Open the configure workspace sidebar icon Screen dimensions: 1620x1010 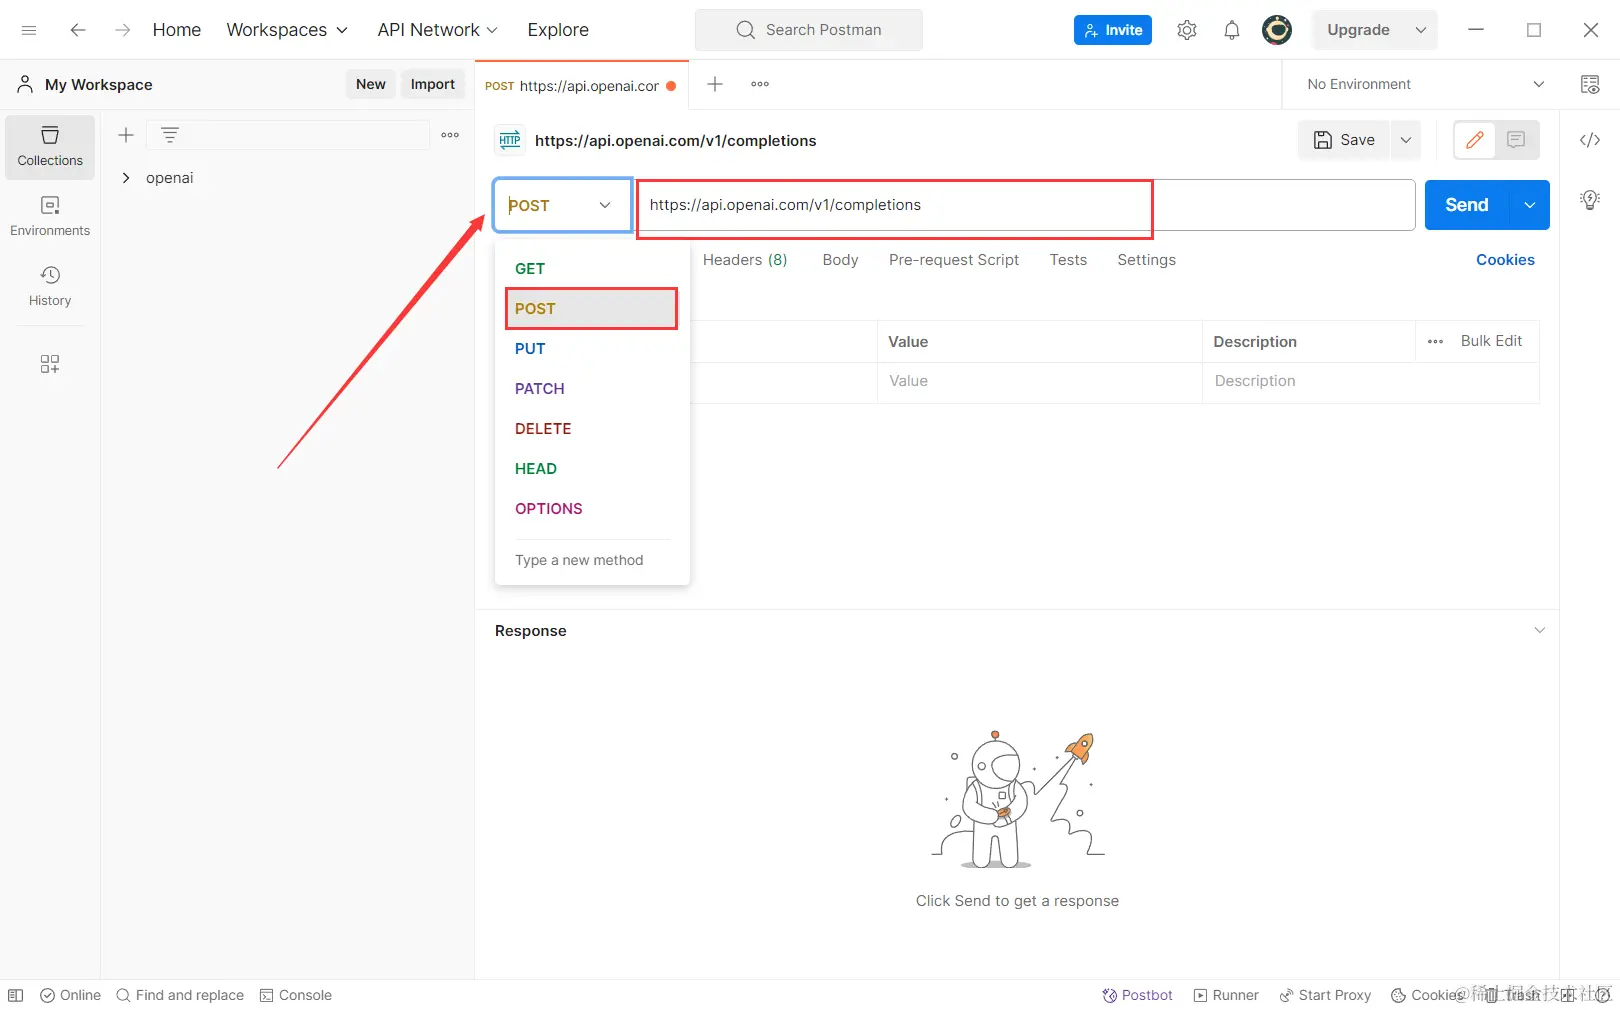(50, 364)
